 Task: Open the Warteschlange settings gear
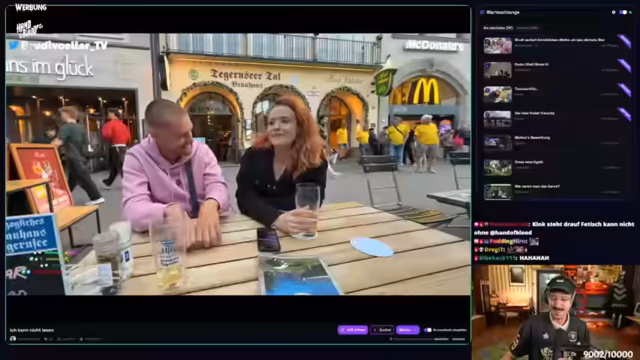[x=613, y=12]
